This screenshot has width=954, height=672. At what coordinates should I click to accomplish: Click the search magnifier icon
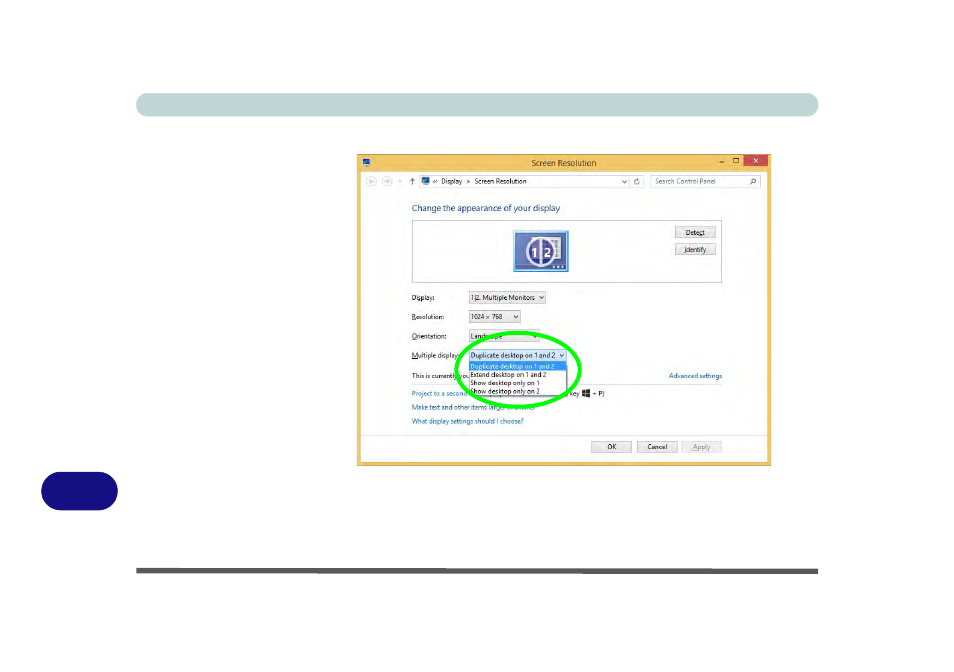(x=753, y=181)
